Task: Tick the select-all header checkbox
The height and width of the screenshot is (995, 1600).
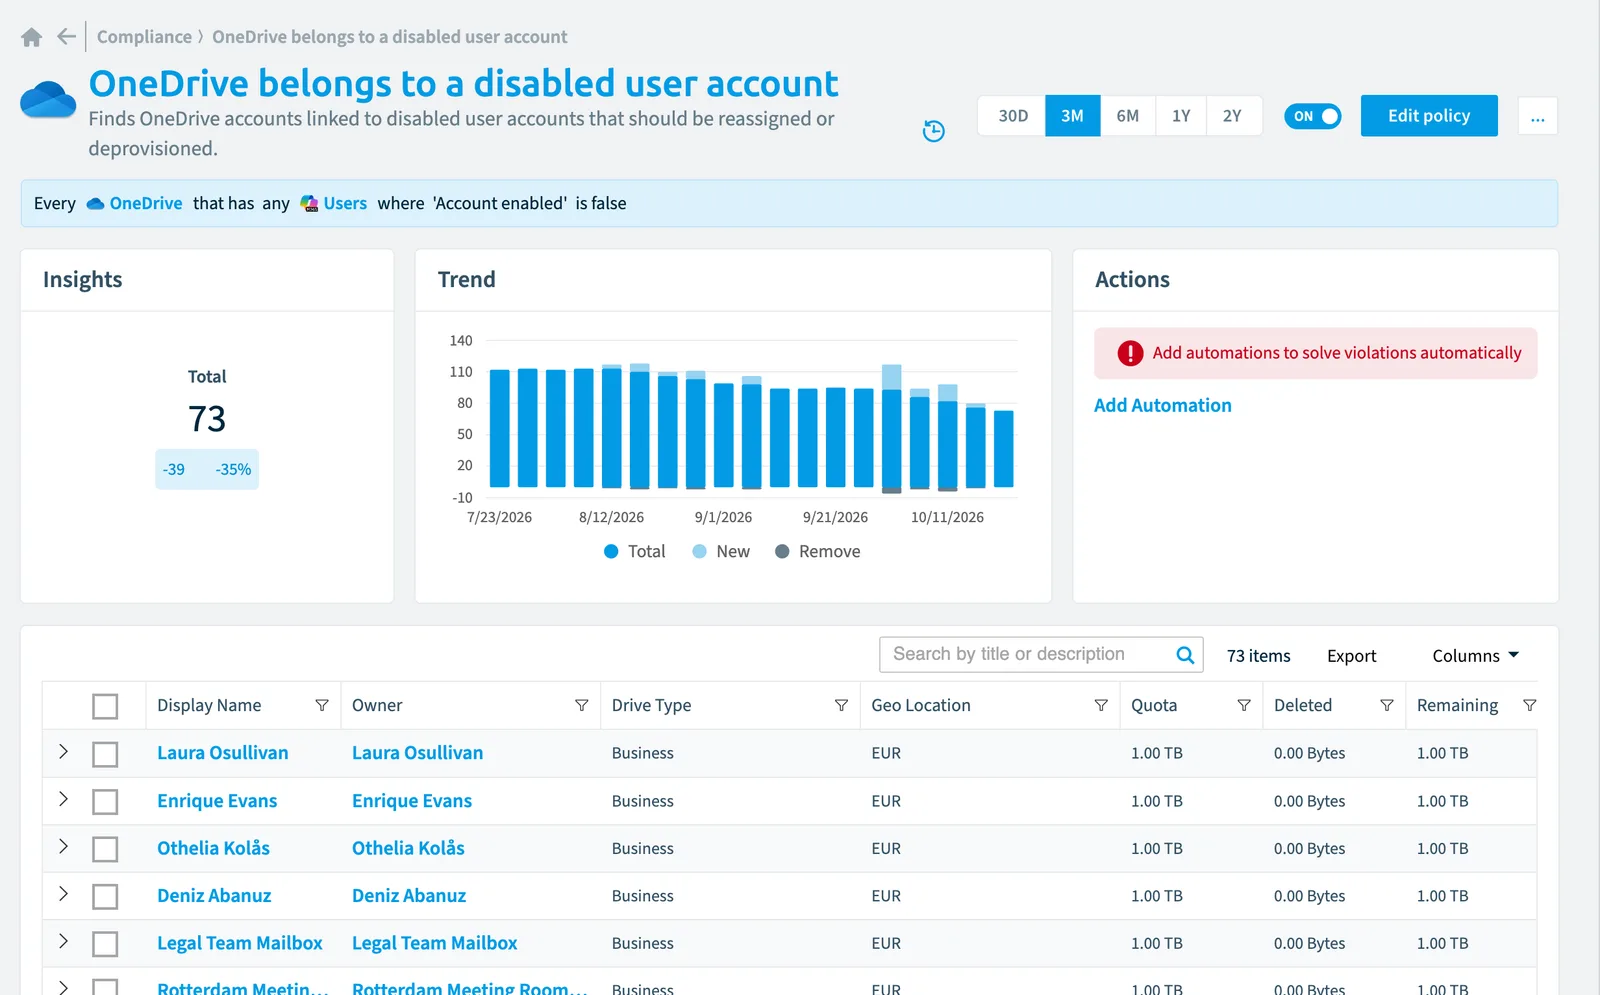Action: coord(105,706)
